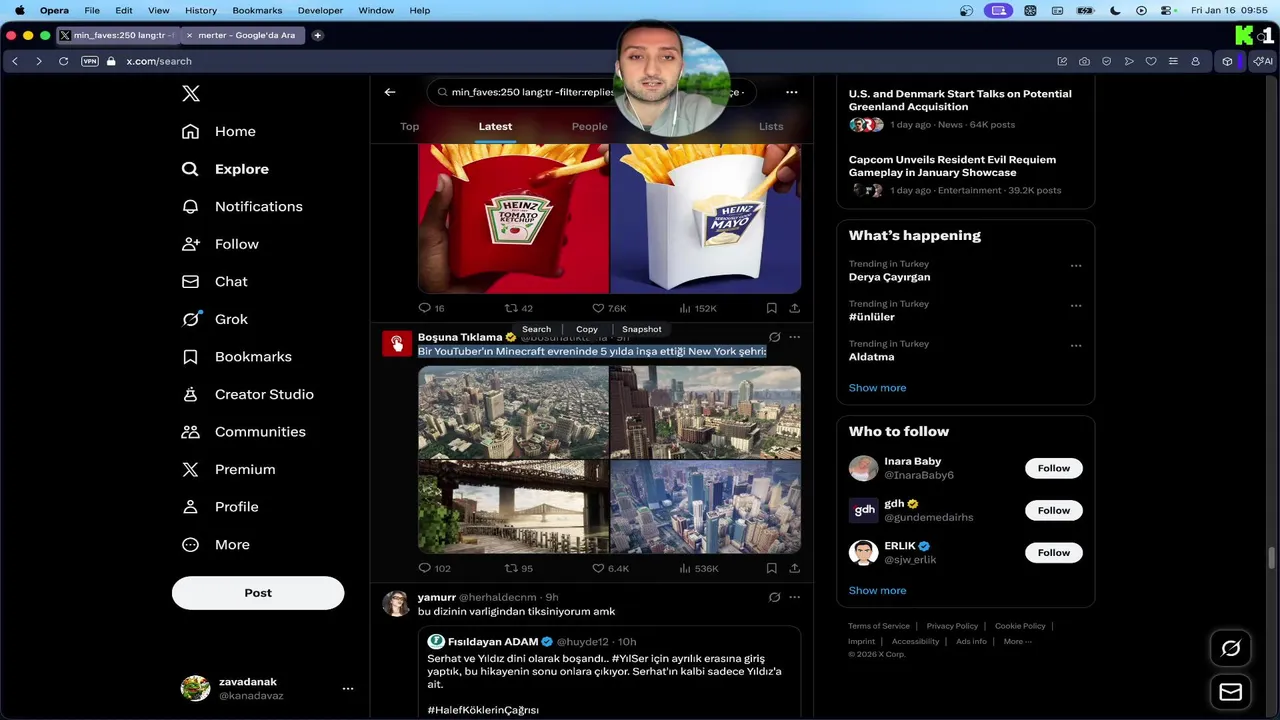Repost the Heinz post with 42 reposts
The image size is (1280, 720).
click(518, 308)
